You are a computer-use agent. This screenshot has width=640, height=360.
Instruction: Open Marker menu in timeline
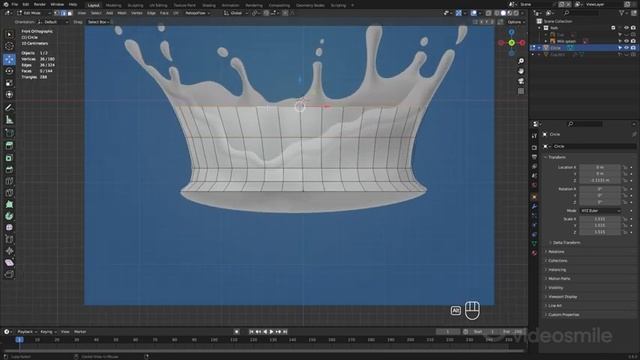(80, 332)
